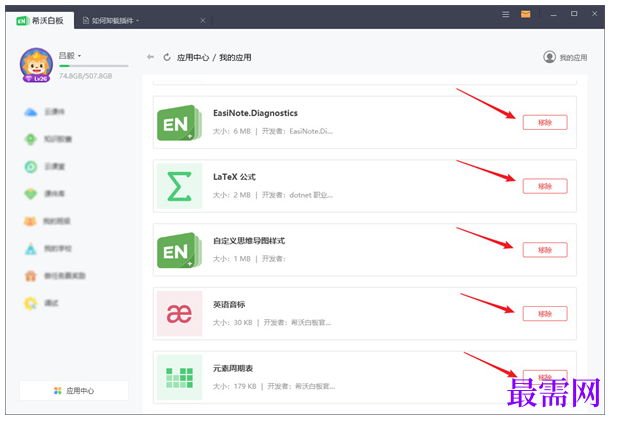Viewport: 619px width, 424px height.
Task: Click the lion user avatar
Action: pos(36,64)
